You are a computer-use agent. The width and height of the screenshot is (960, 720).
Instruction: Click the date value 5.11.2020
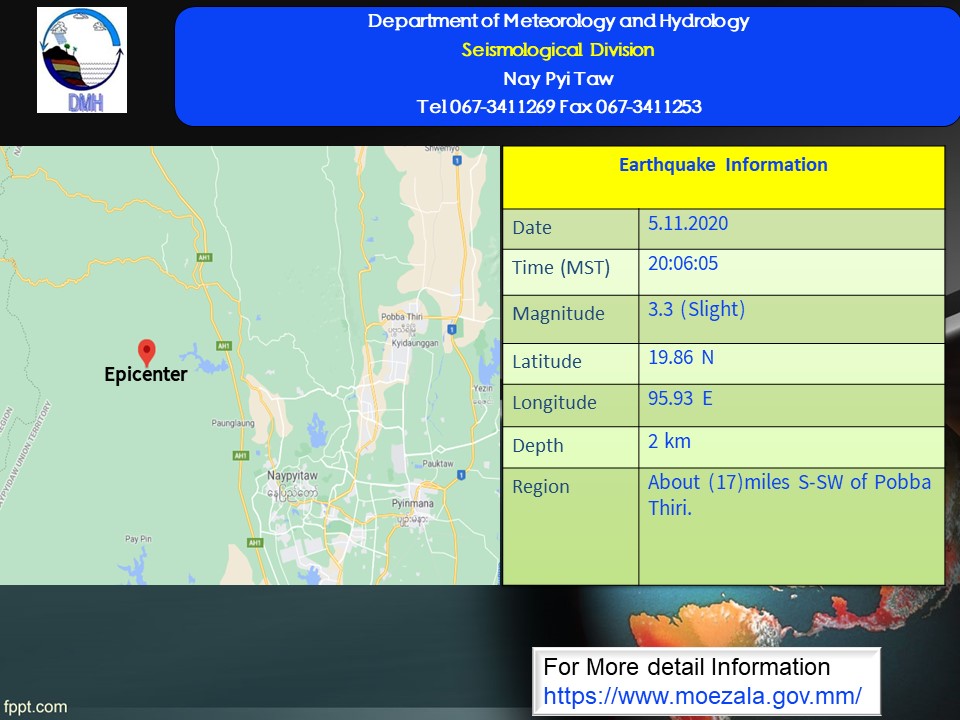pyautogui.click(x=688, y=224)
